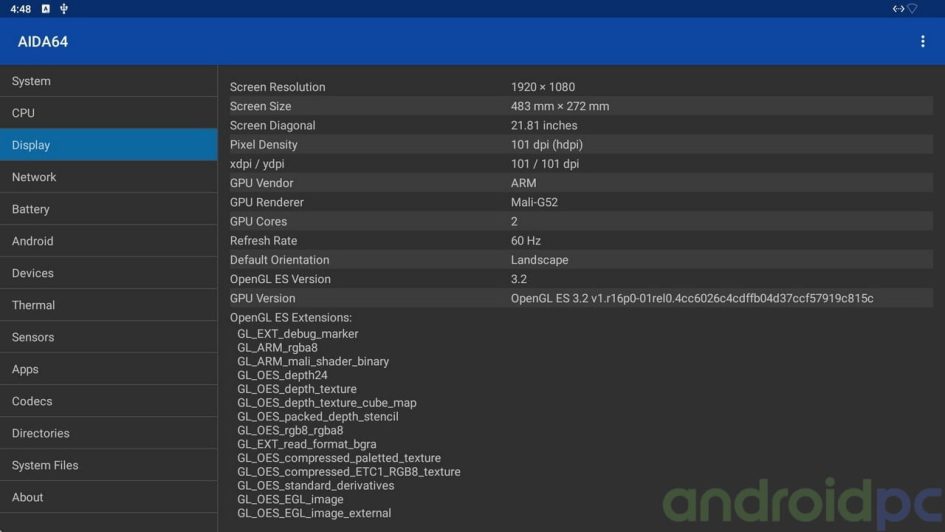The width and height of the screenshot is (945, 532).
Task: Open the three-dot overflow menu
Action: 922,42
